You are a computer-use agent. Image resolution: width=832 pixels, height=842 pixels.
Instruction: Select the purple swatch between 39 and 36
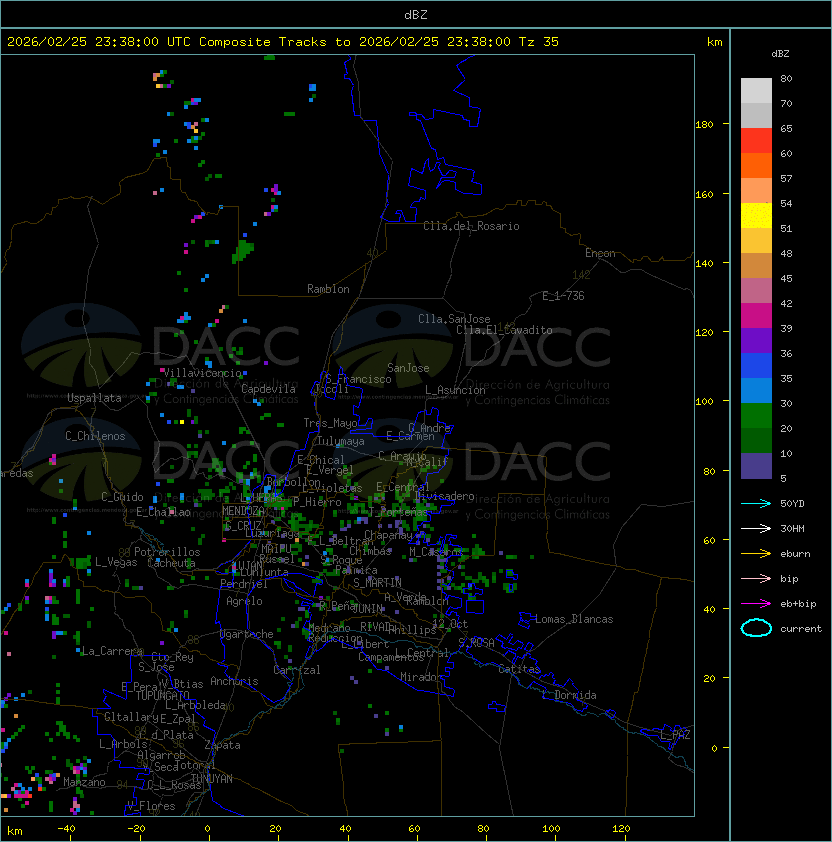coord(756,341)
